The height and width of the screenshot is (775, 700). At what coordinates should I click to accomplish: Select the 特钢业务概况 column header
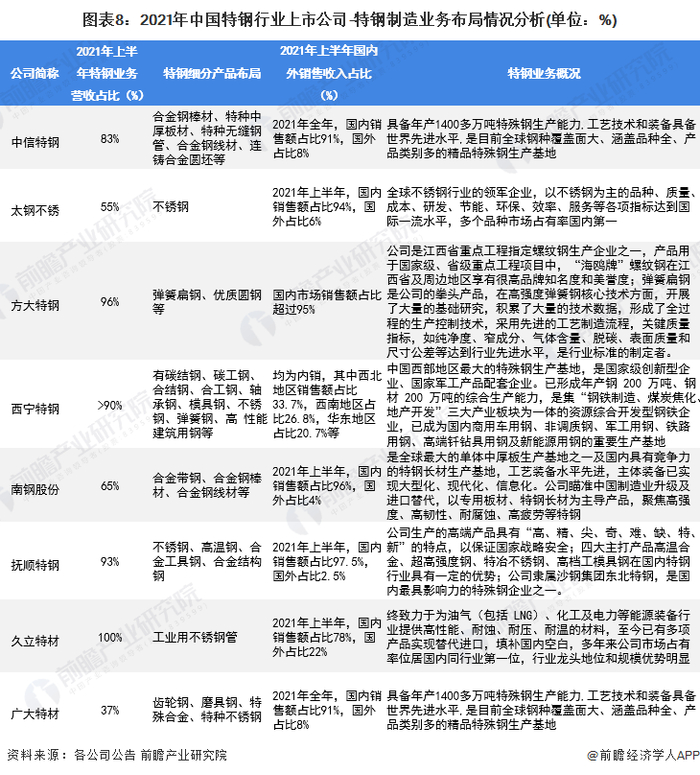coord(544,74)
